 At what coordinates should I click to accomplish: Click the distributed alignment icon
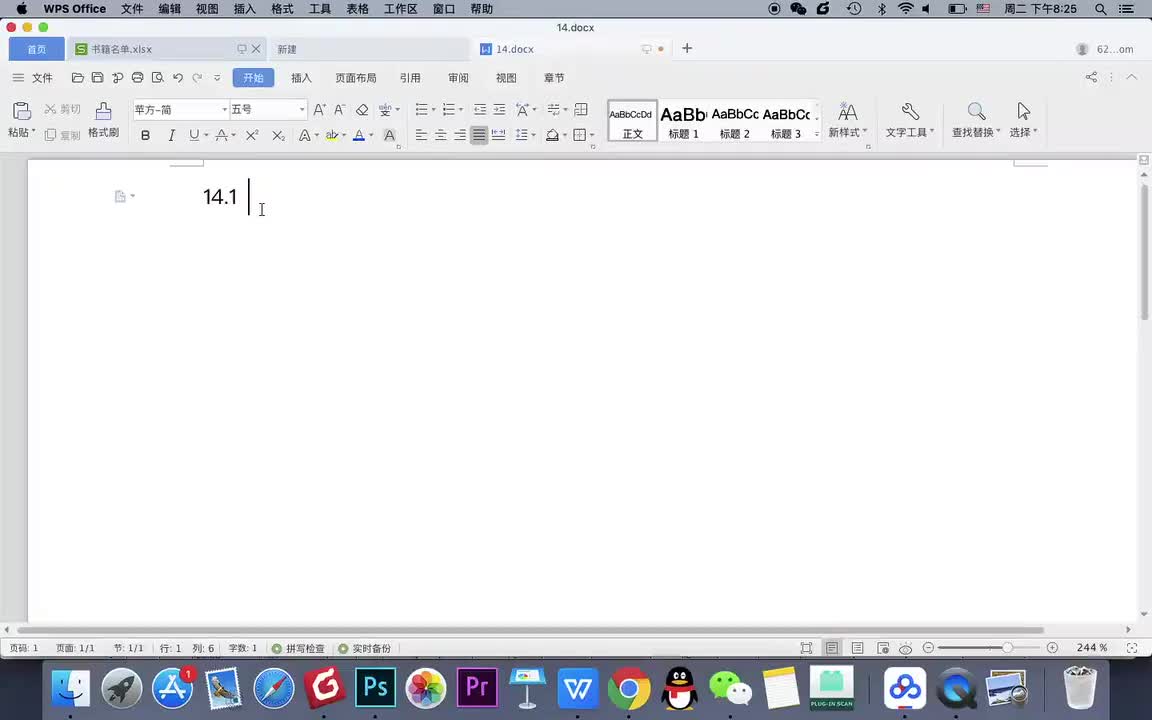[x=498, y=135]
